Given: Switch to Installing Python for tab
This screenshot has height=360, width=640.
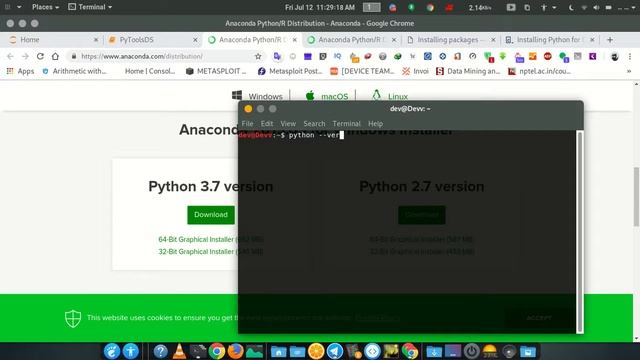Looking at the screenshot, I should [x=550, y=40].
